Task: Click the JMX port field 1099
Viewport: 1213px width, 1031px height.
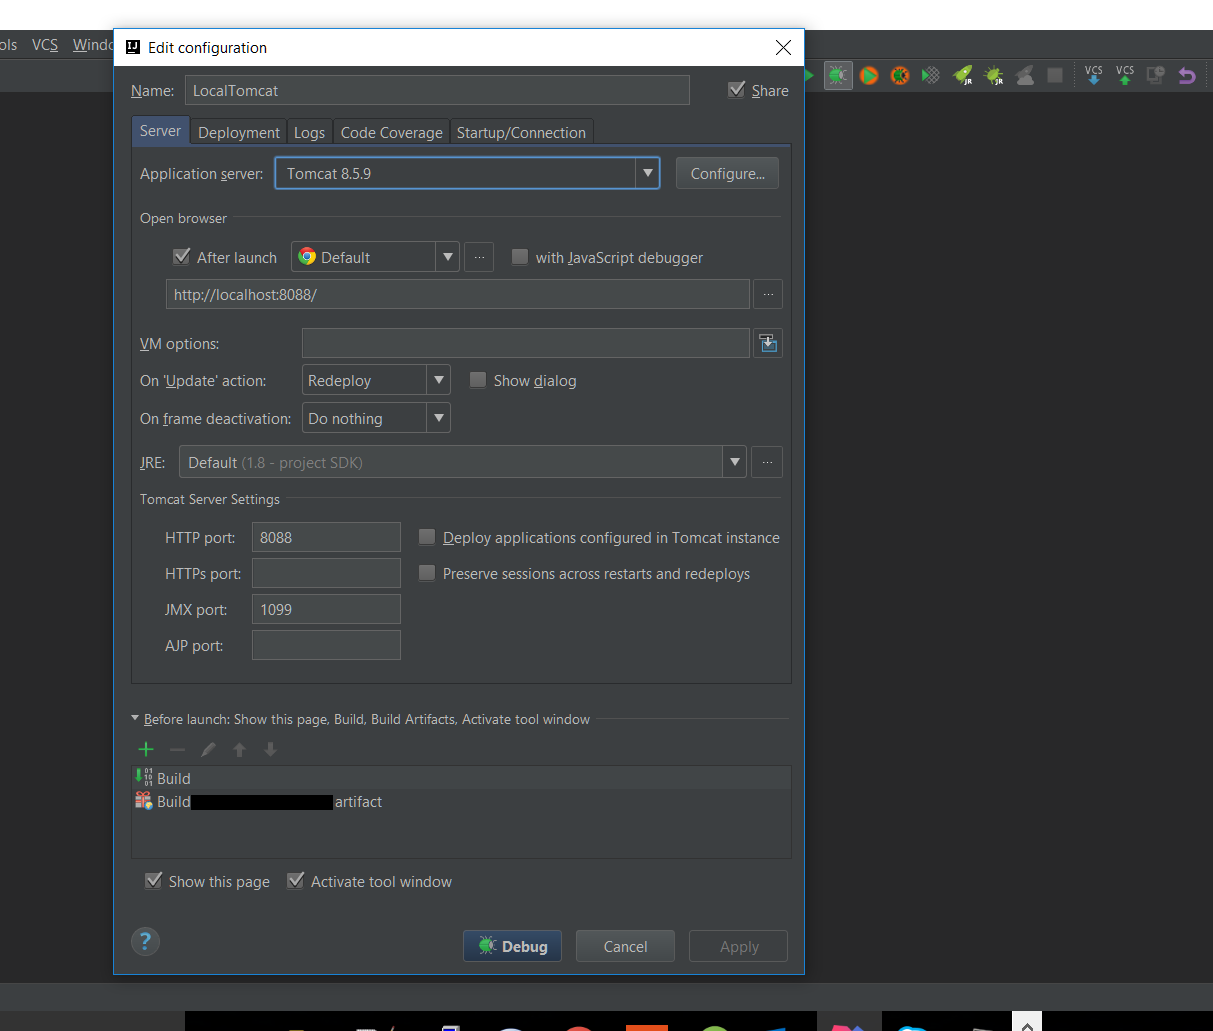Action: pos(326,609)
